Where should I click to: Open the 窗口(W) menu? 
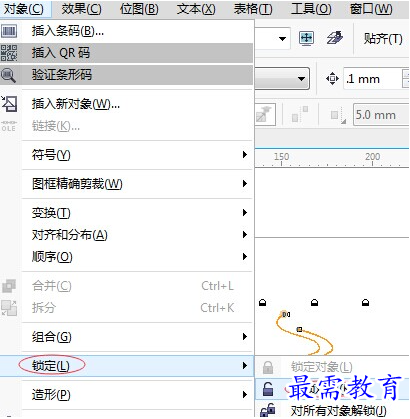point(371,9)
